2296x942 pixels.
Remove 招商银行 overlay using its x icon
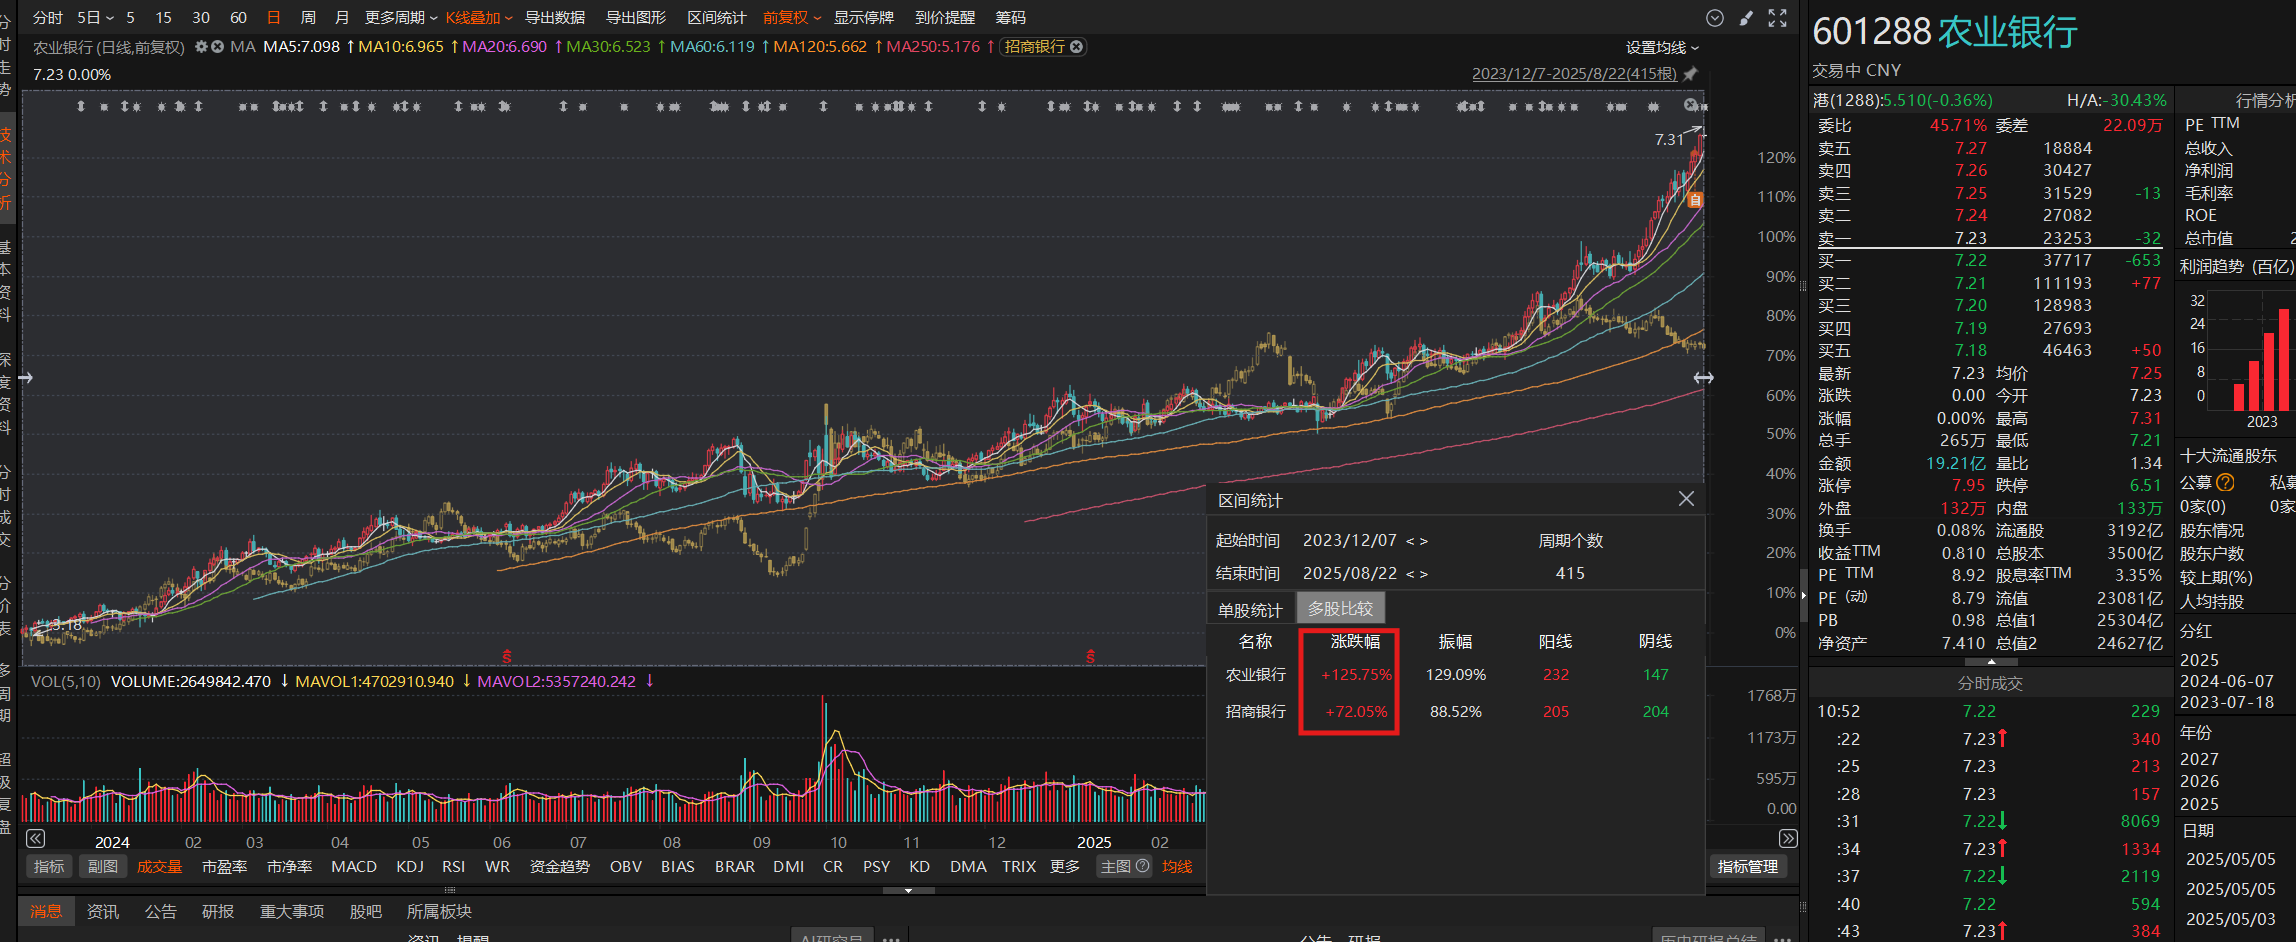point(1076,47)
